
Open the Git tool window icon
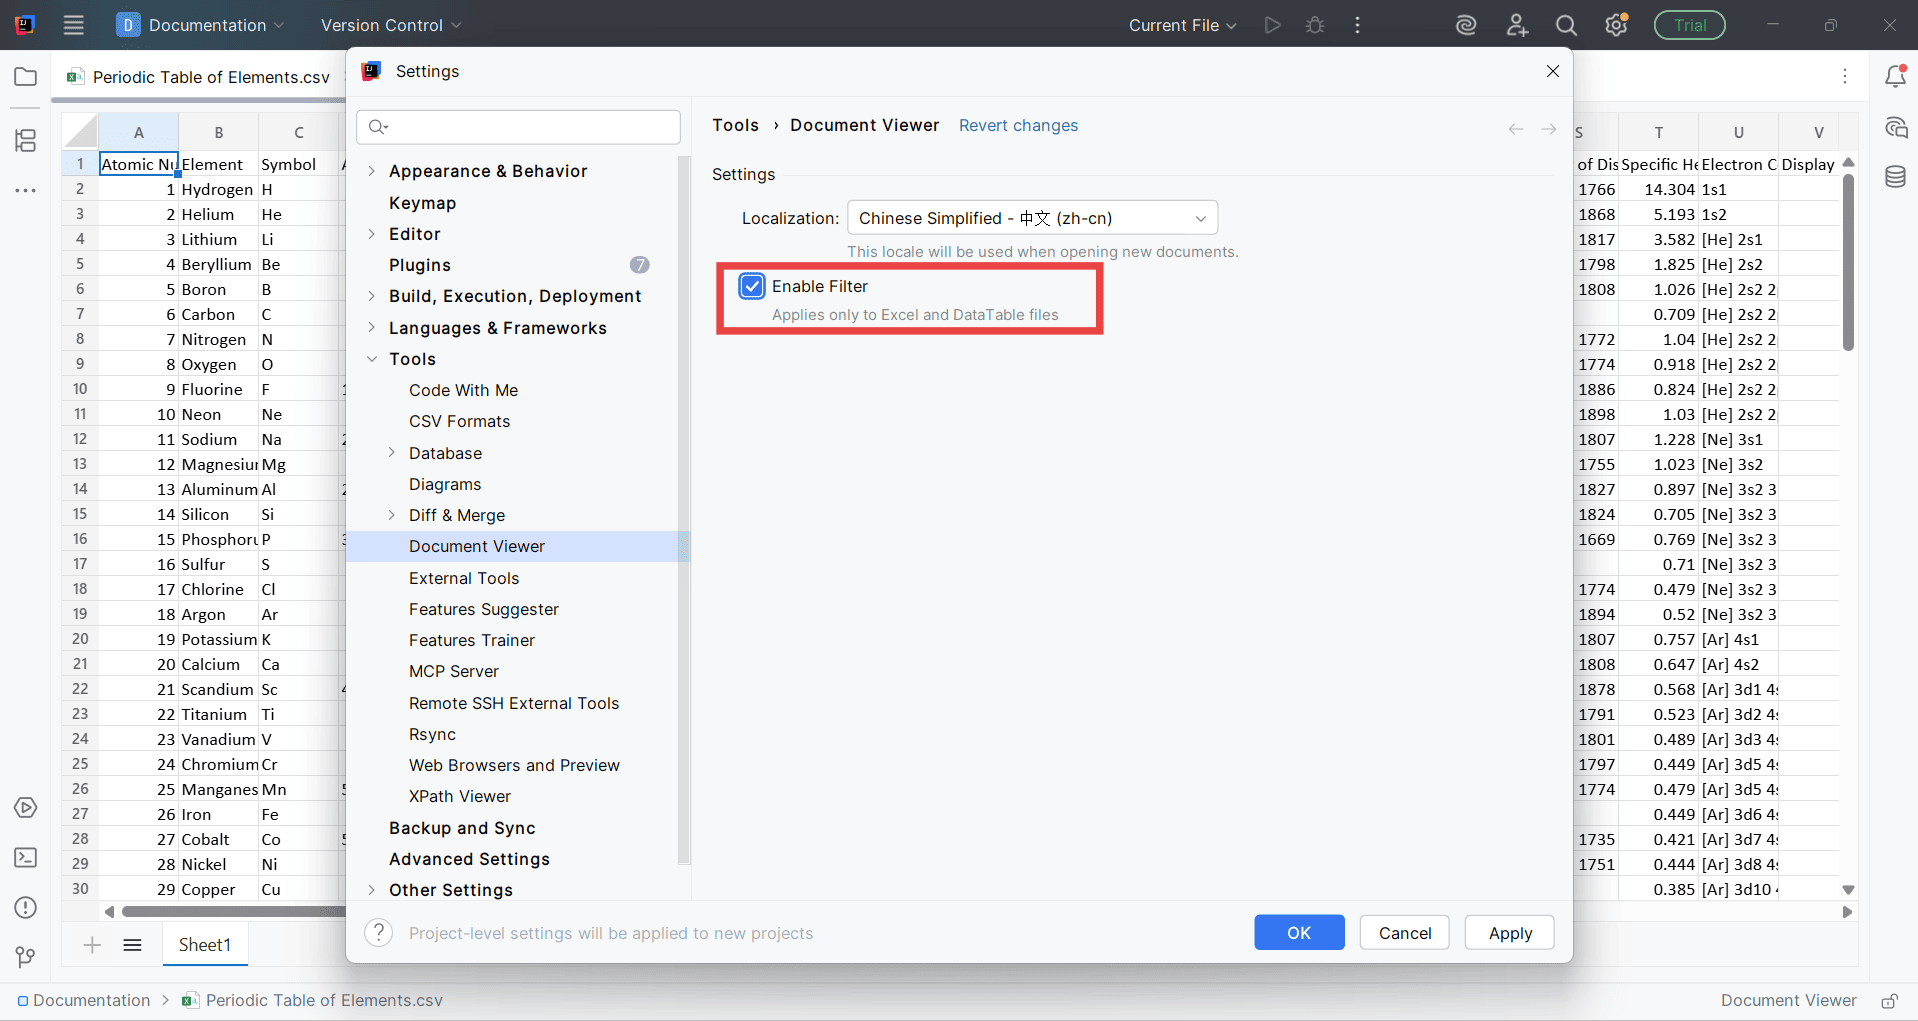(x=26, y=958)
